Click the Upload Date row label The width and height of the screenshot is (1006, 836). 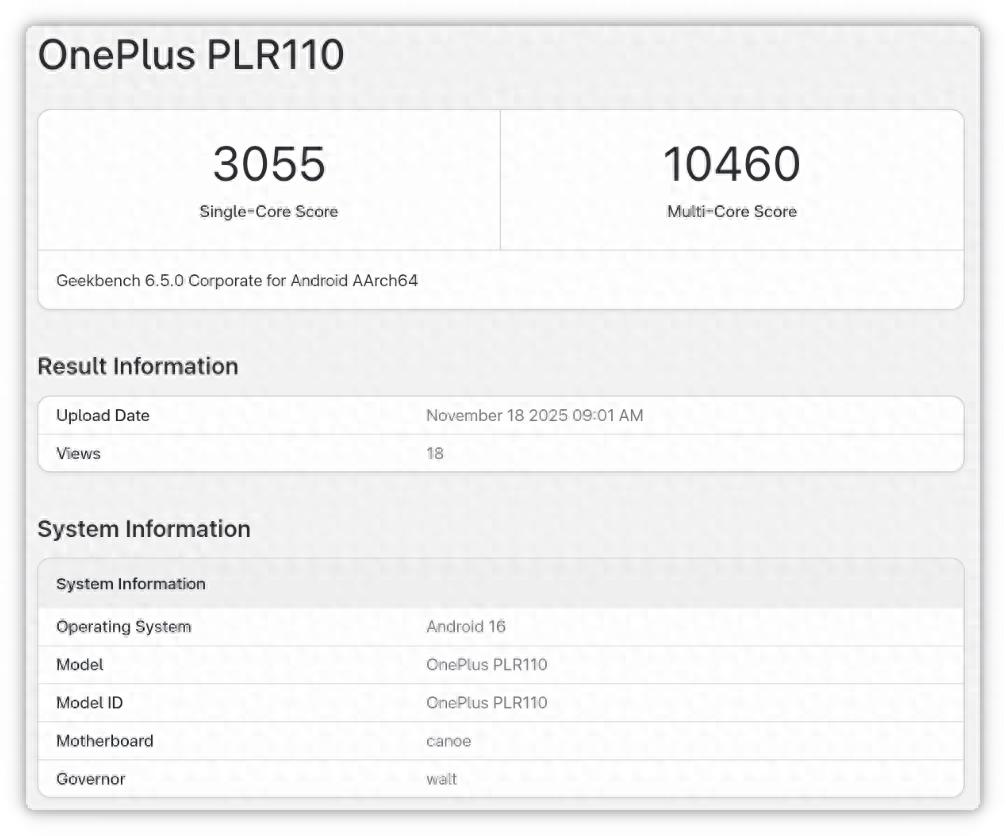(x=103, y=415)
